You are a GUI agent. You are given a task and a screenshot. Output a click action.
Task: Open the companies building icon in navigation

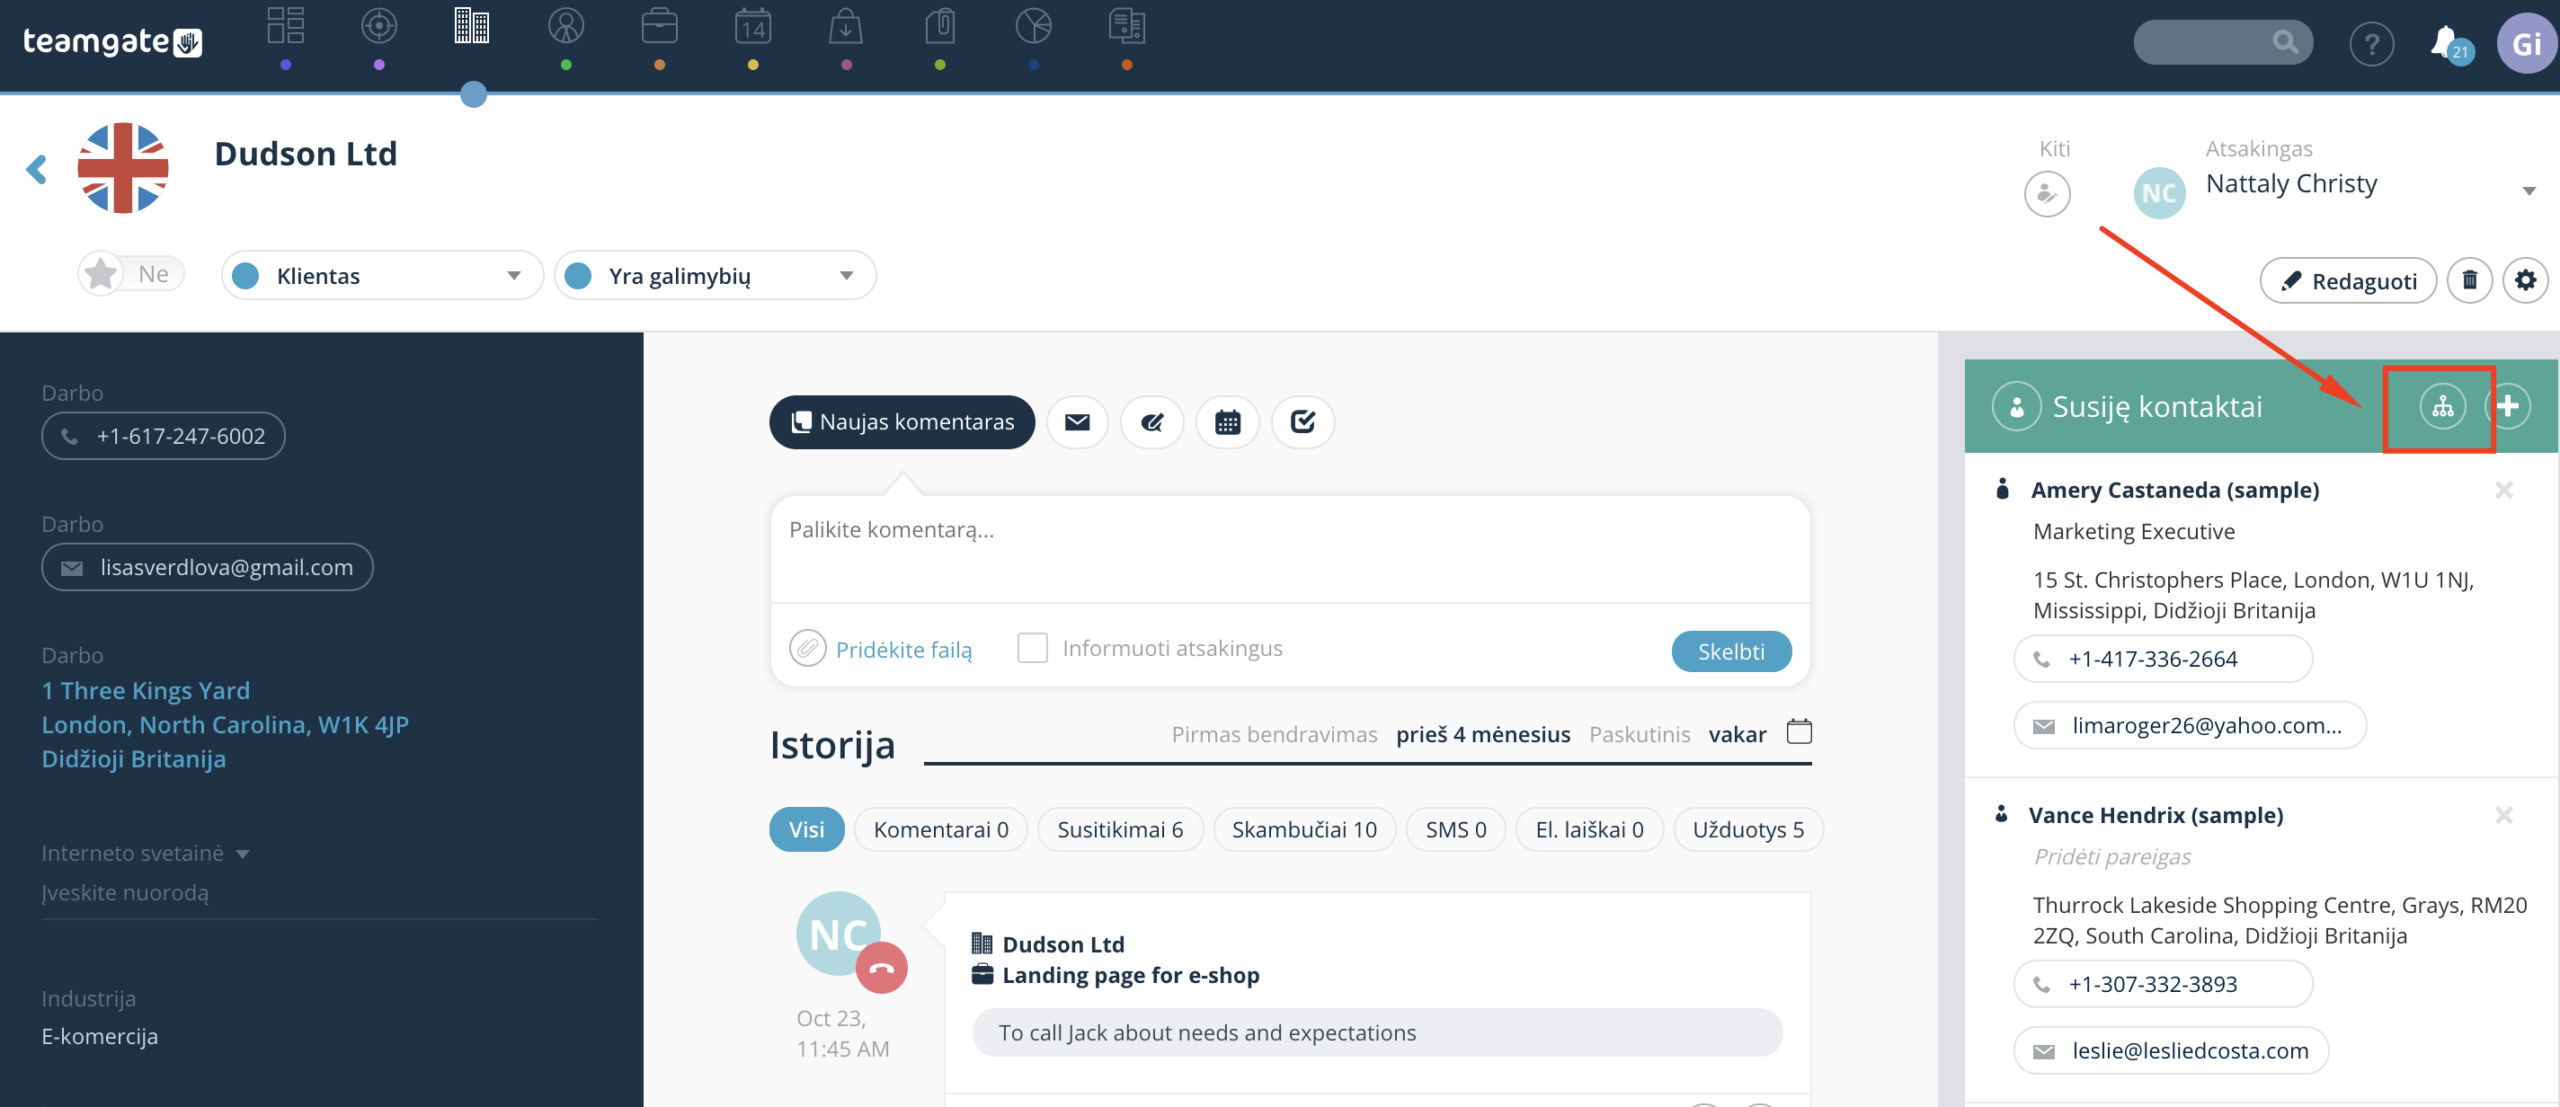(x=472, y=26)
